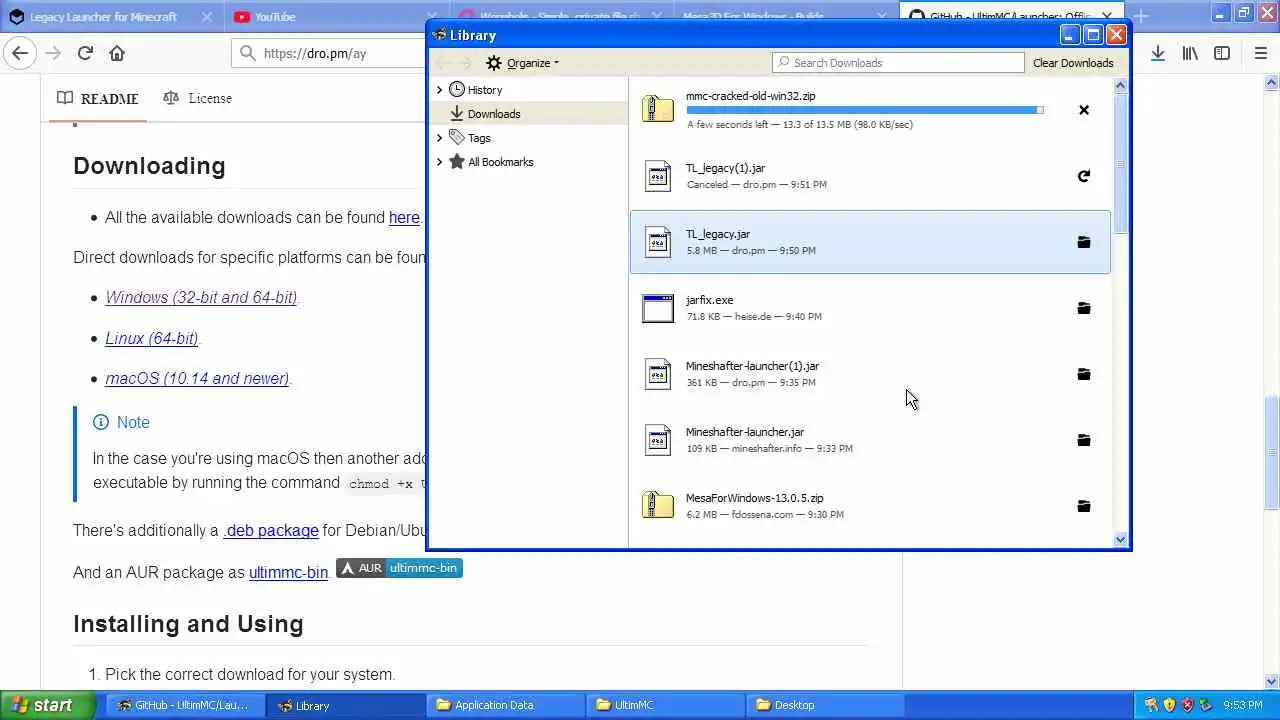This screenshot has height=720, width=1280.
Task: Open the License tab on GitHub
Action: click(197, 98)
